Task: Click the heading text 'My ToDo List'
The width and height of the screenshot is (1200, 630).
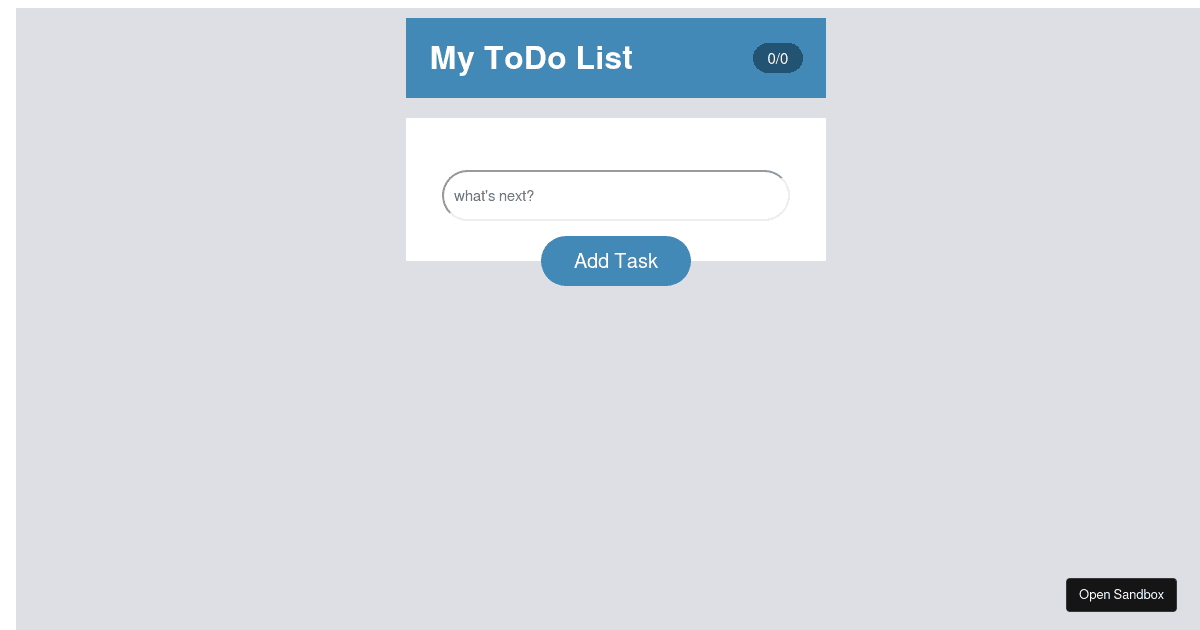Action: 531,58
